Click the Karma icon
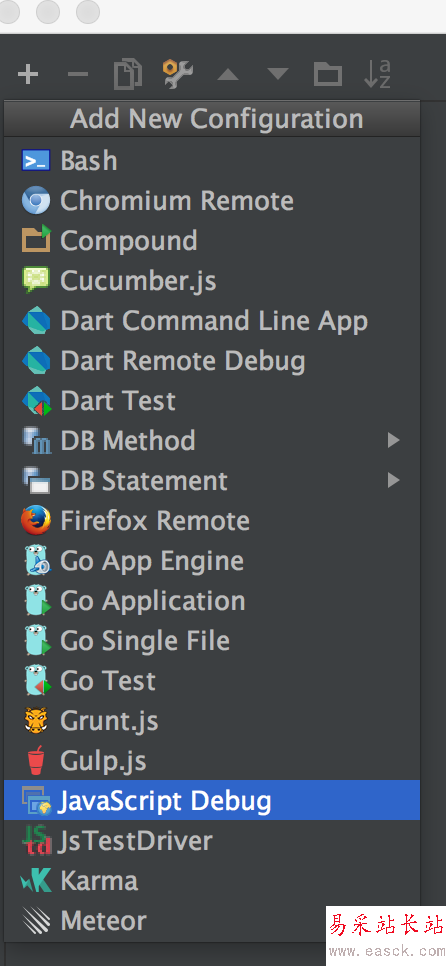 click(x=36, y=880)
